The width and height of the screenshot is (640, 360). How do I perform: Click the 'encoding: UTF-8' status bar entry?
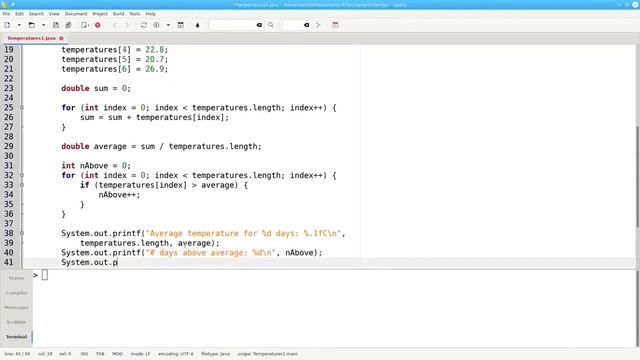(176, 354)
